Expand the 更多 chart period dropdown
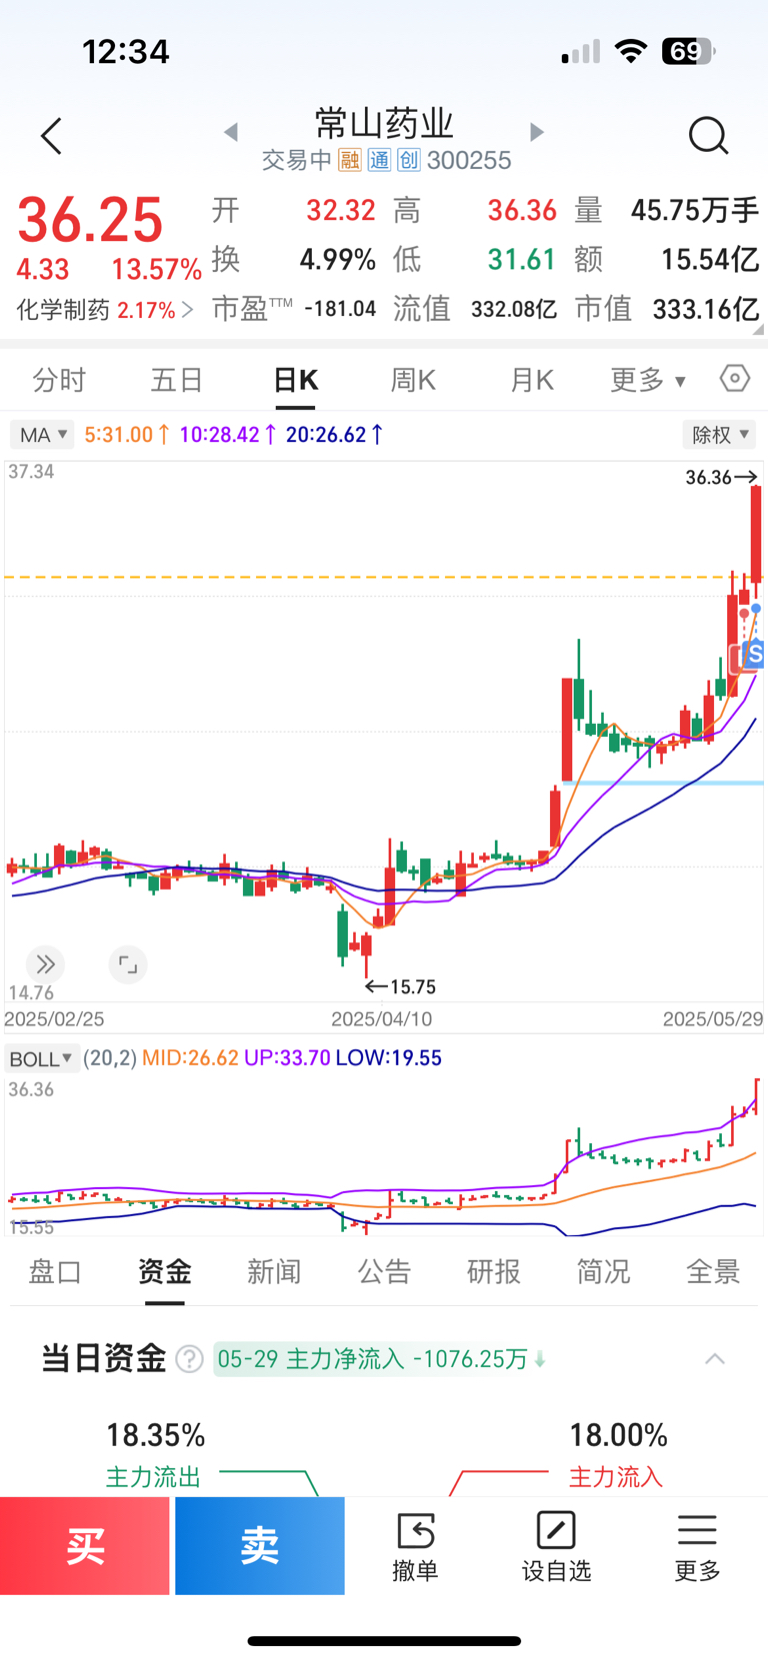The image size is (768, 1663). tap(647, 380)
